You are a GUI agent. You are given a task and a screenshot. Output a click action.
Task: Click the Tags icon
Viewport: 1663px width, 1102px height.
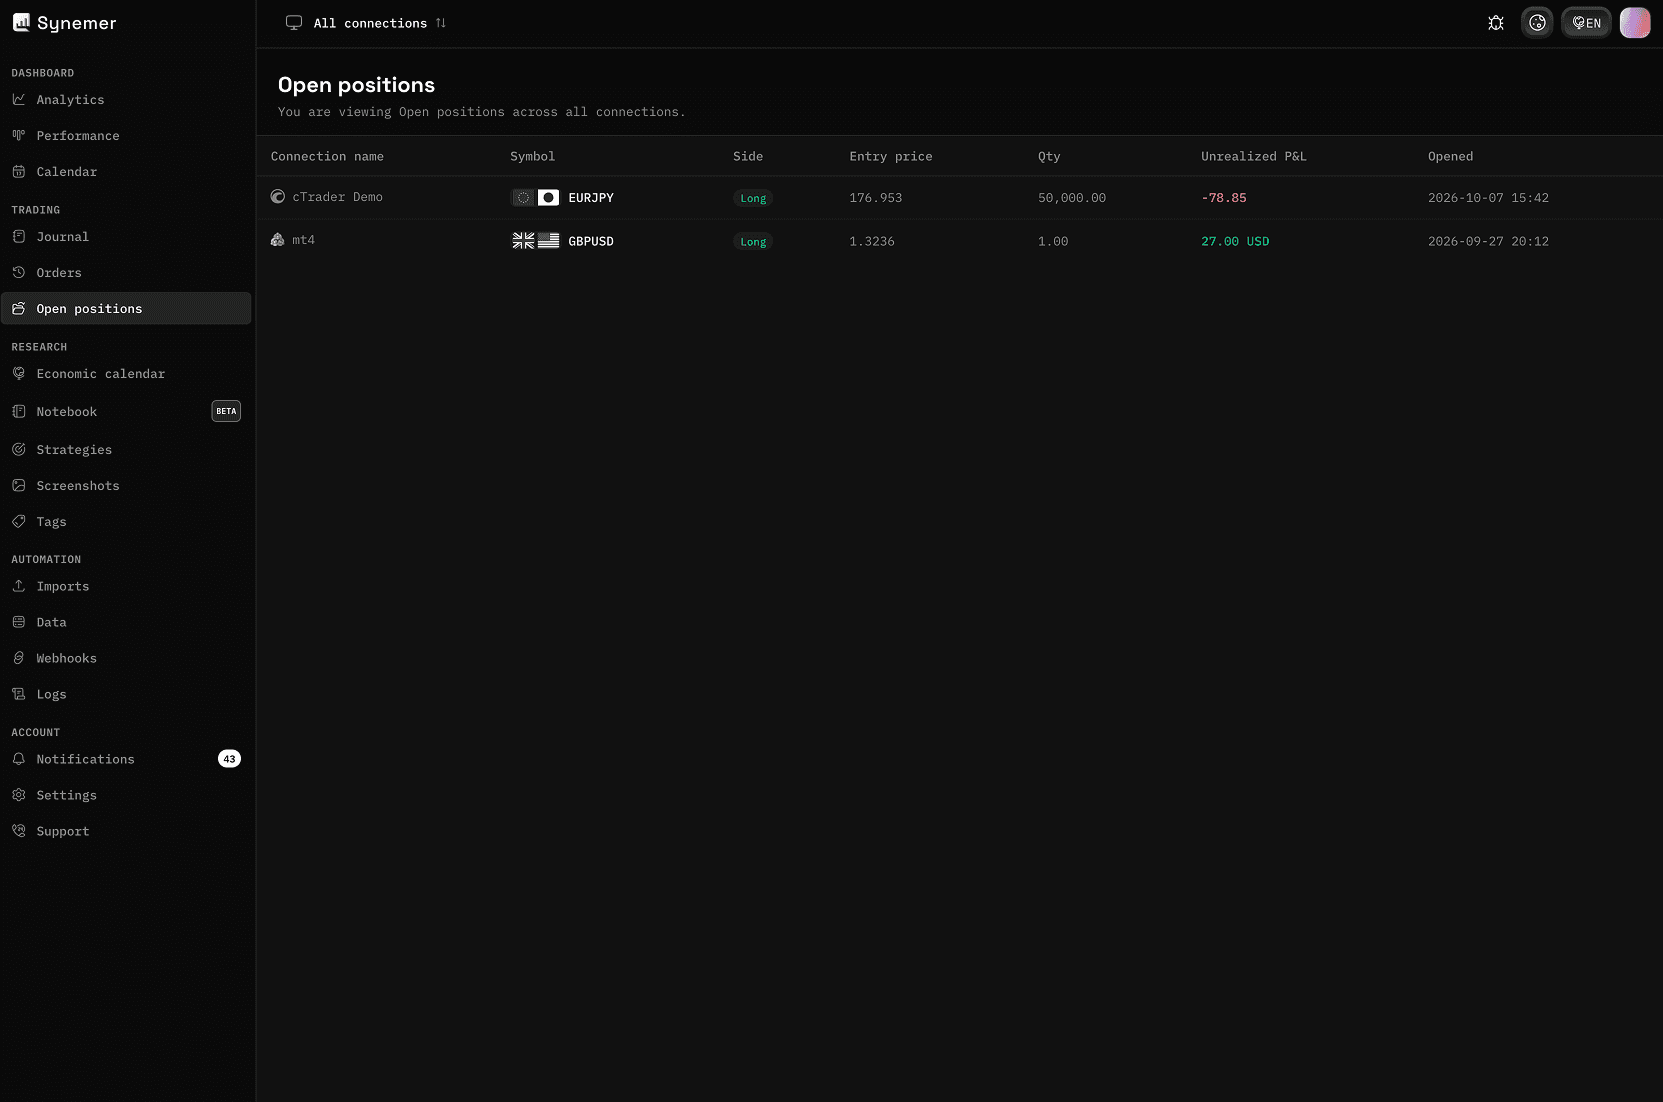[x=18, y=522]
